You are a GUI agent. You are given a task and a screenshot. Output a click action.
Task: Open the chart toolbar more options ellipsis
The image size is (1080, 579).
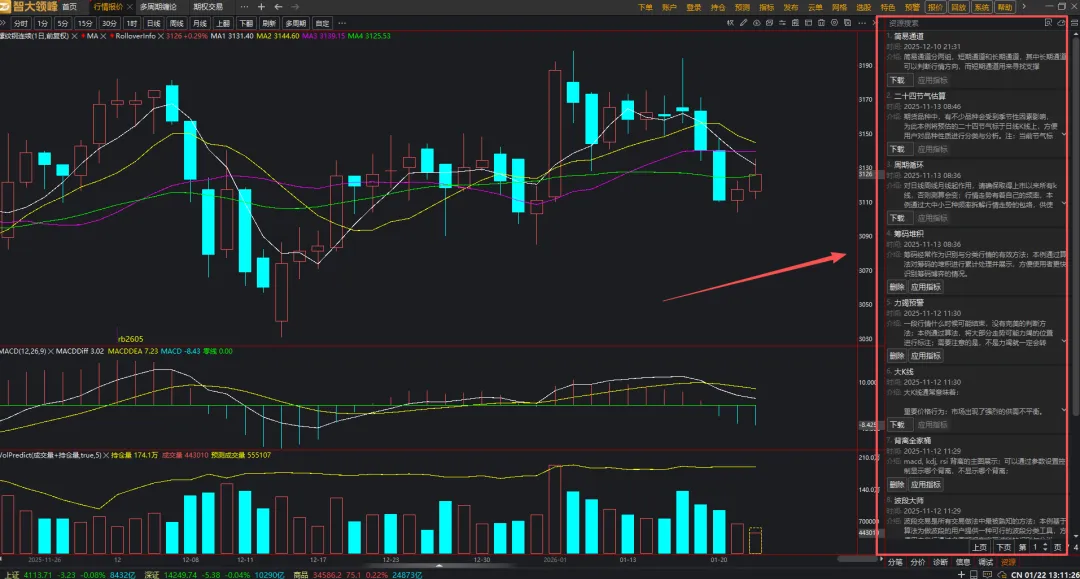click(x=862, y=23)
